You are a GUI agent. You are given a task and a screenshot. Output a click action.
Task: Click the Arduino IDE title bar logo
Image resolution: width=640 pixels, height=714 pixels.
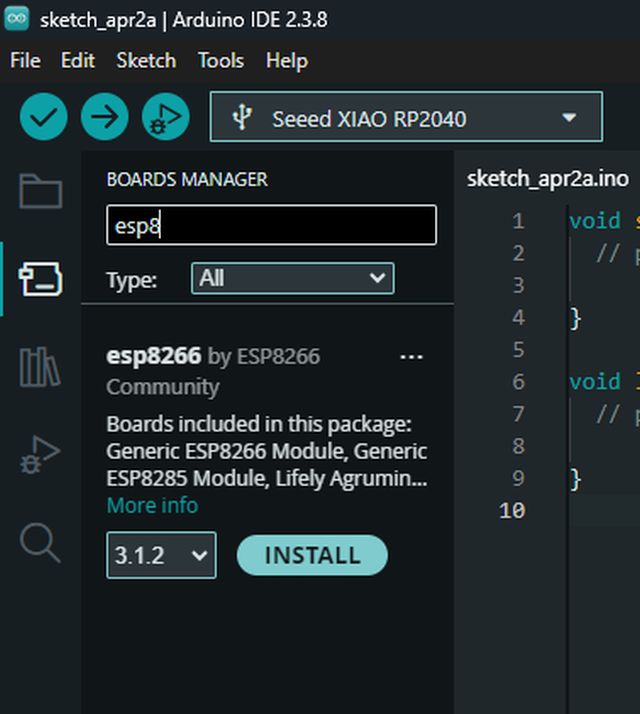point(18,19)
